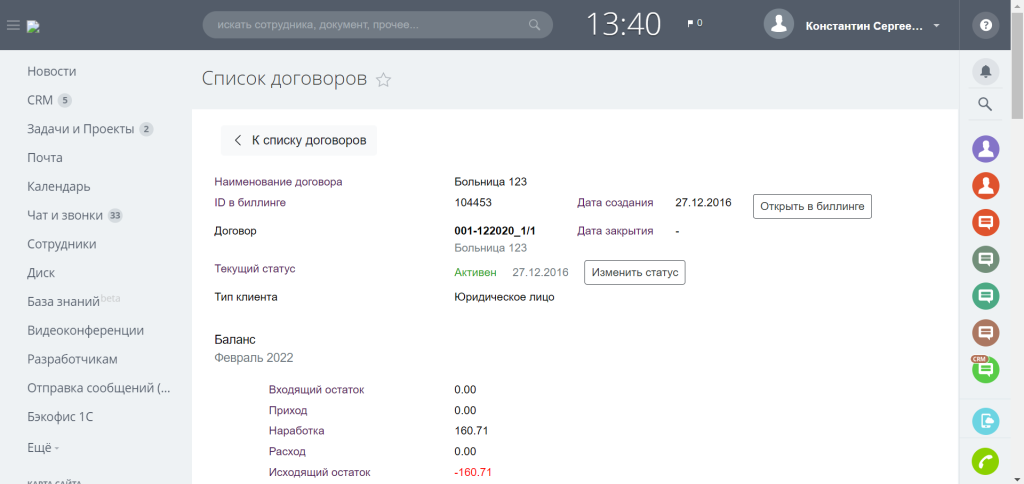This screenshot has width=1024, height=484.
Task: Open База знаний in the left menu
Action: coord(63,301)
